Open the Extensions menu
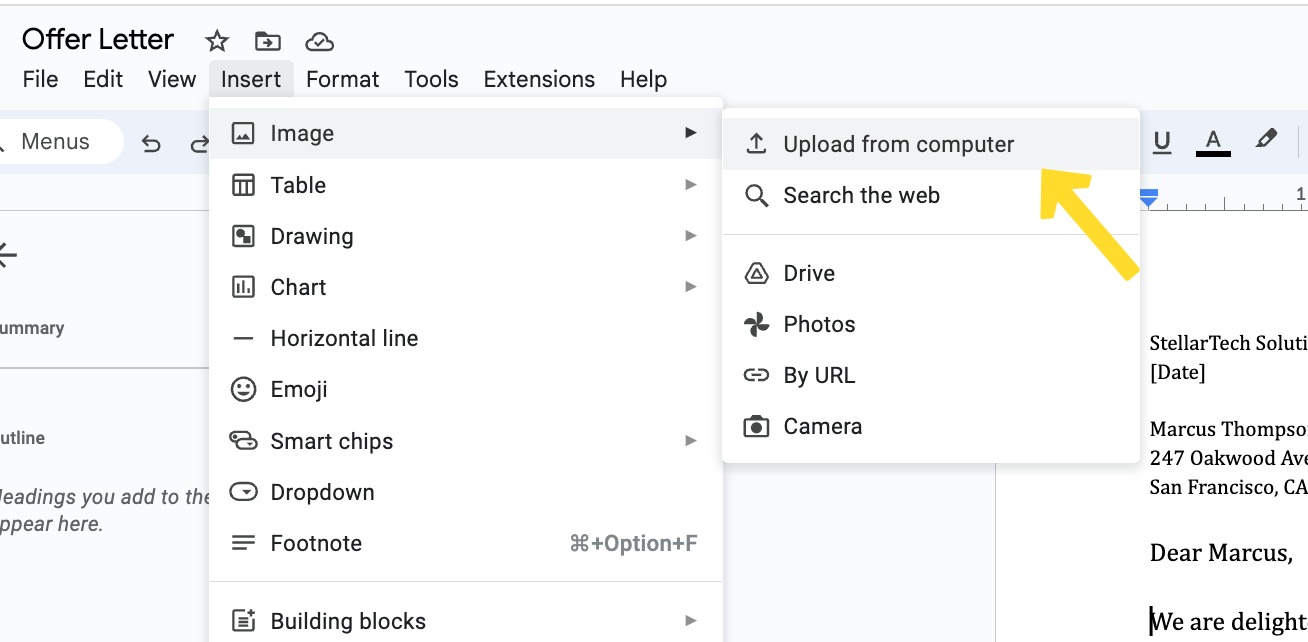 (x=539, y=79)
